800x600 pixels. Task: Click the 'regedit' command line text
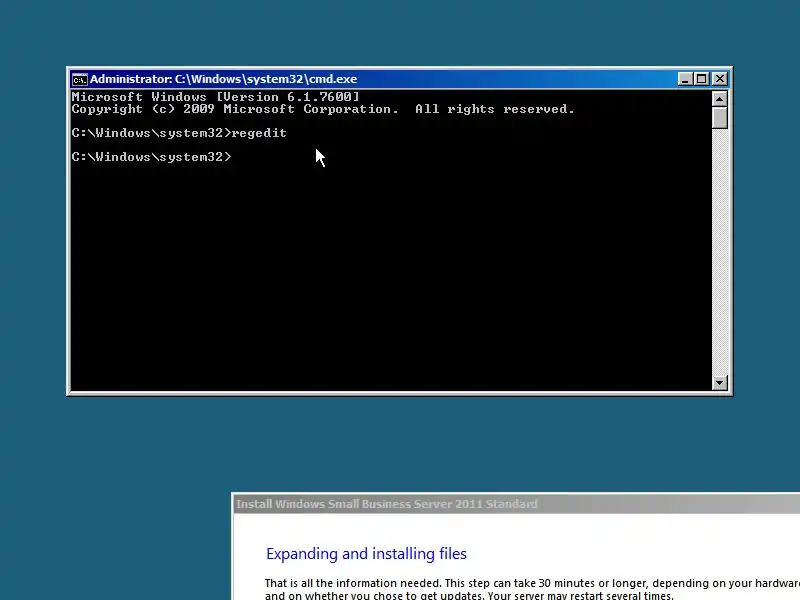[259, 133]
